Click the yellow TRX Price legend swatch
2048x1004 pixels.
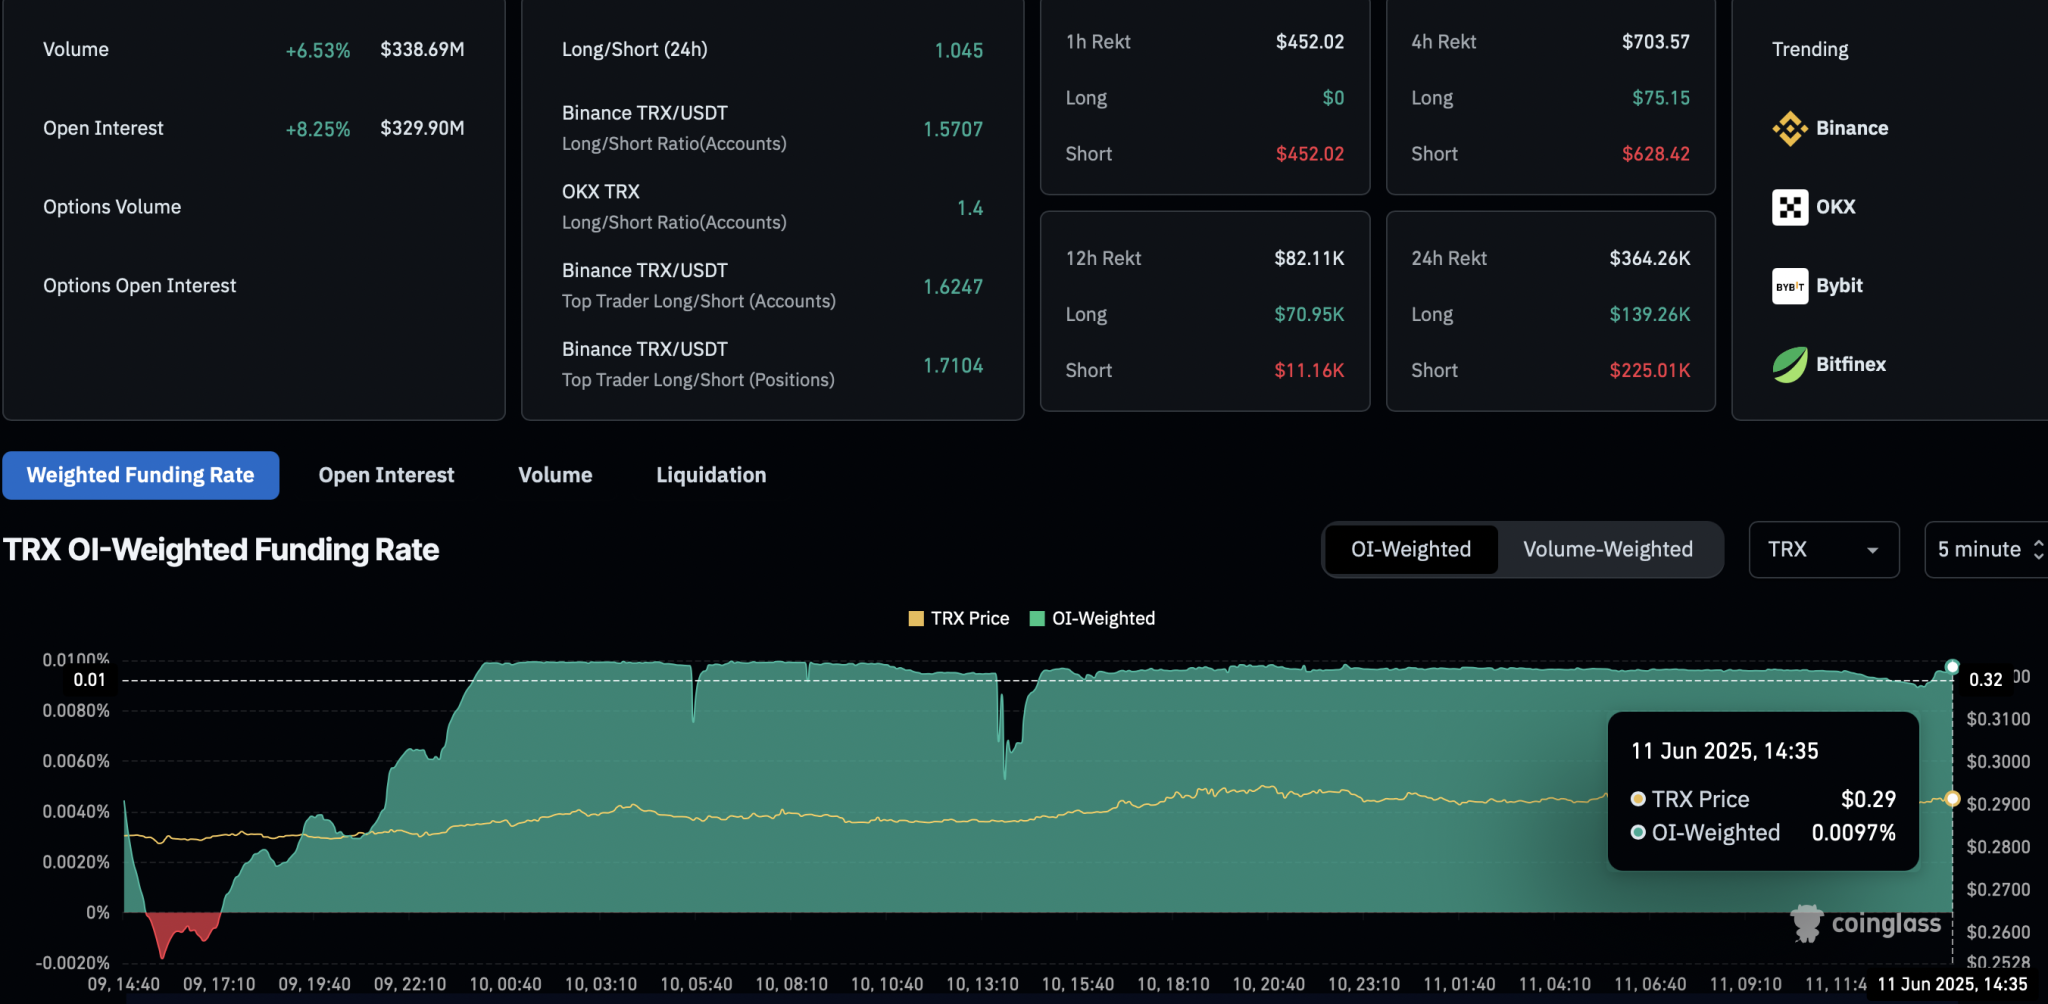coord(916,619)
